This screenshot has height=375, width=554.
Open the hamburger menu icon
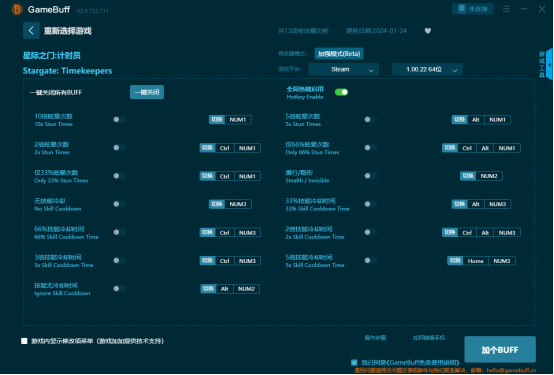pyautogui.click(x=506, y=9)
